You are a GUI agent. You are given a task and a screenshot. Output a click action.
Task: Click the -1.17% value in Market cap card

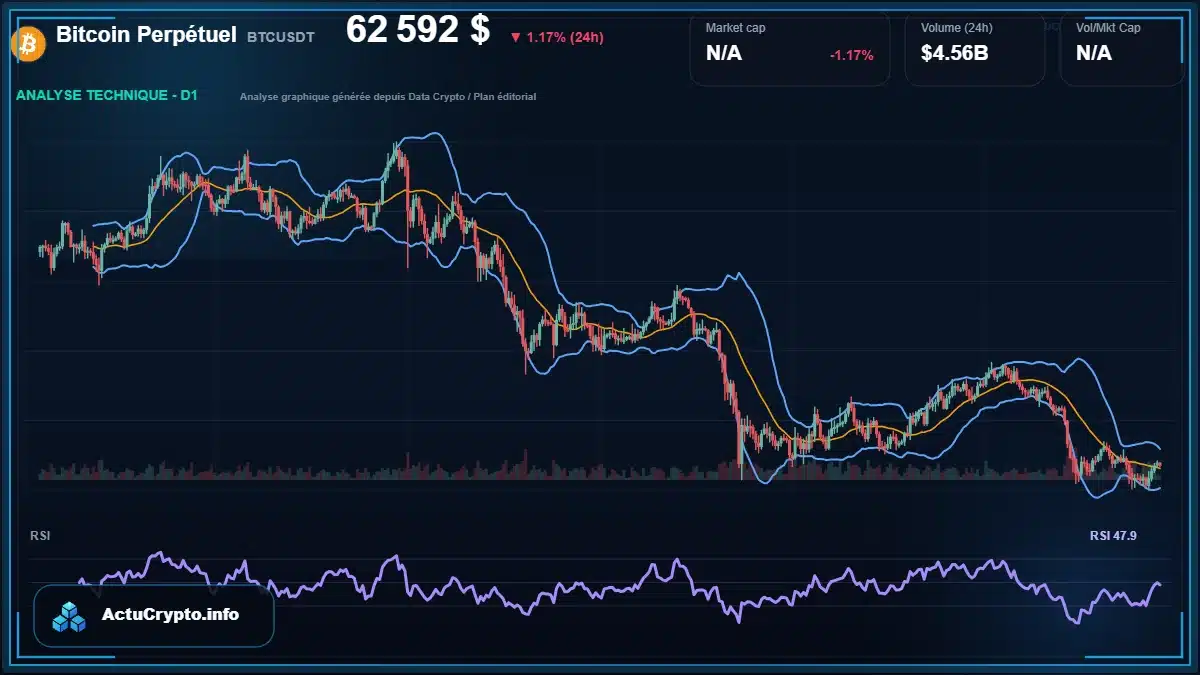click(x=851, y=55)
